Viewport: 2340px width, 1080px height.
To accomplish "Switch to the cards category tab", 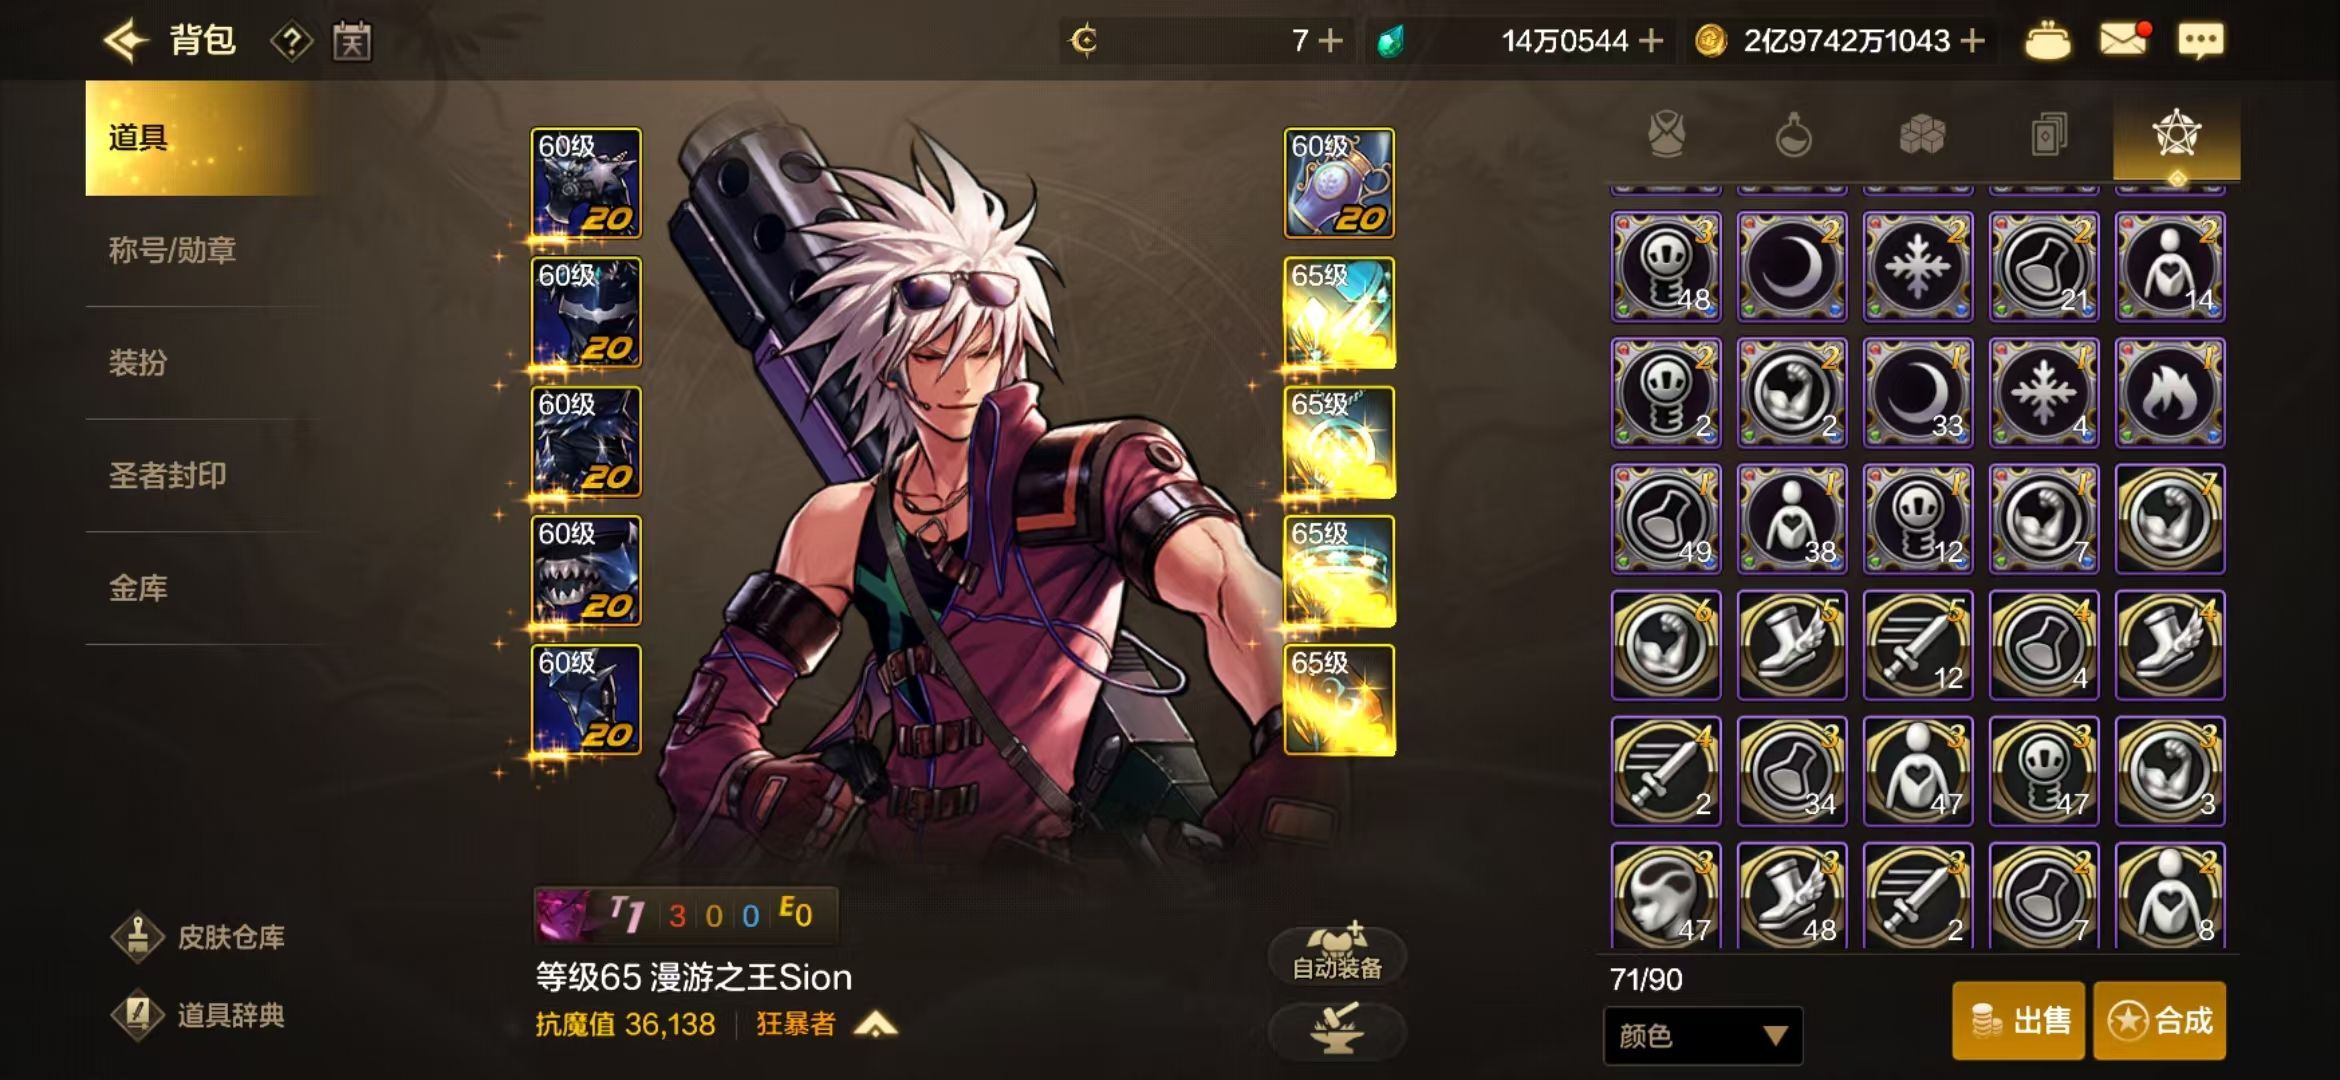I will point(2049,135).
